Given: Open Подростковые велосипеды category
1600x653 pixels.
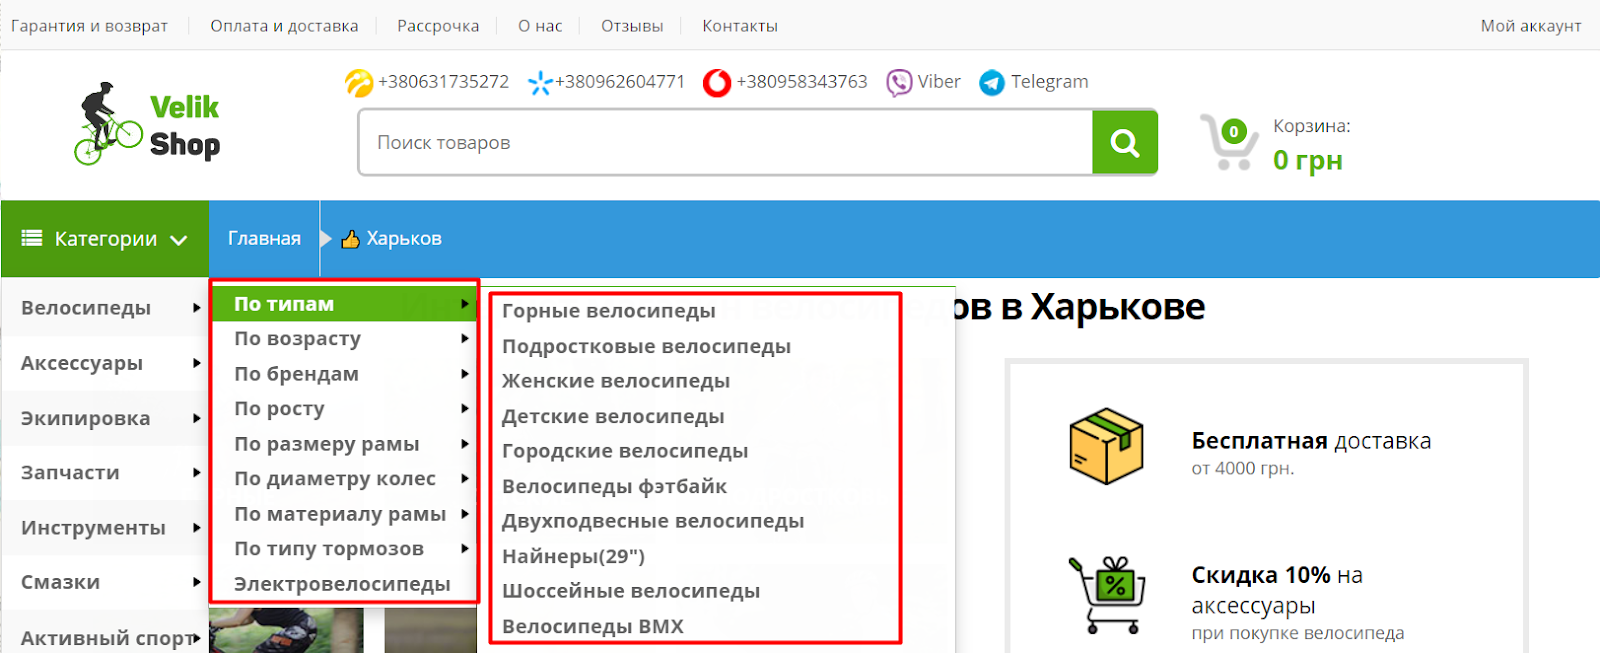Looking at the screenshot, I should click(646, 347).
